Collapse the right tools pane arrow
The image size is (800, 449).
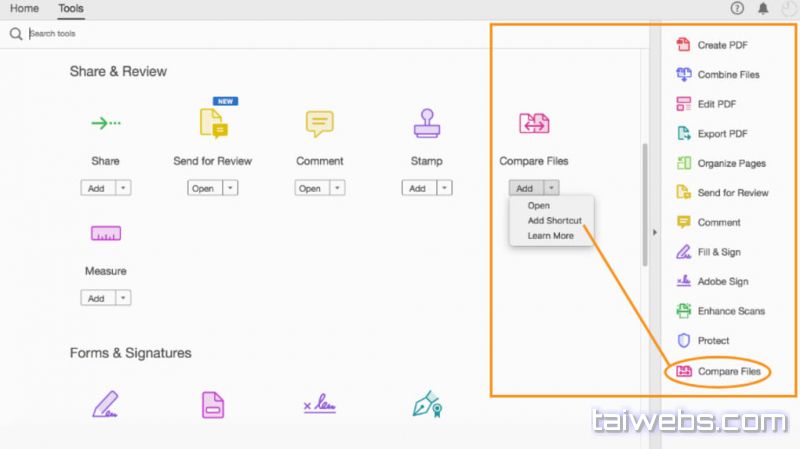tap(655, 232)
